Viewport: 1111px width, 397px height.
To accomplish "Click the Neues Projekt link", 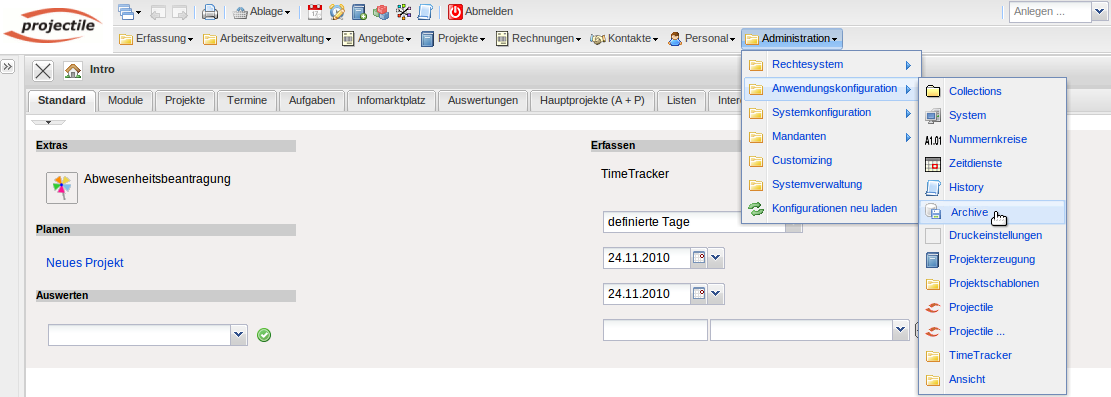I will pos(85,263).
